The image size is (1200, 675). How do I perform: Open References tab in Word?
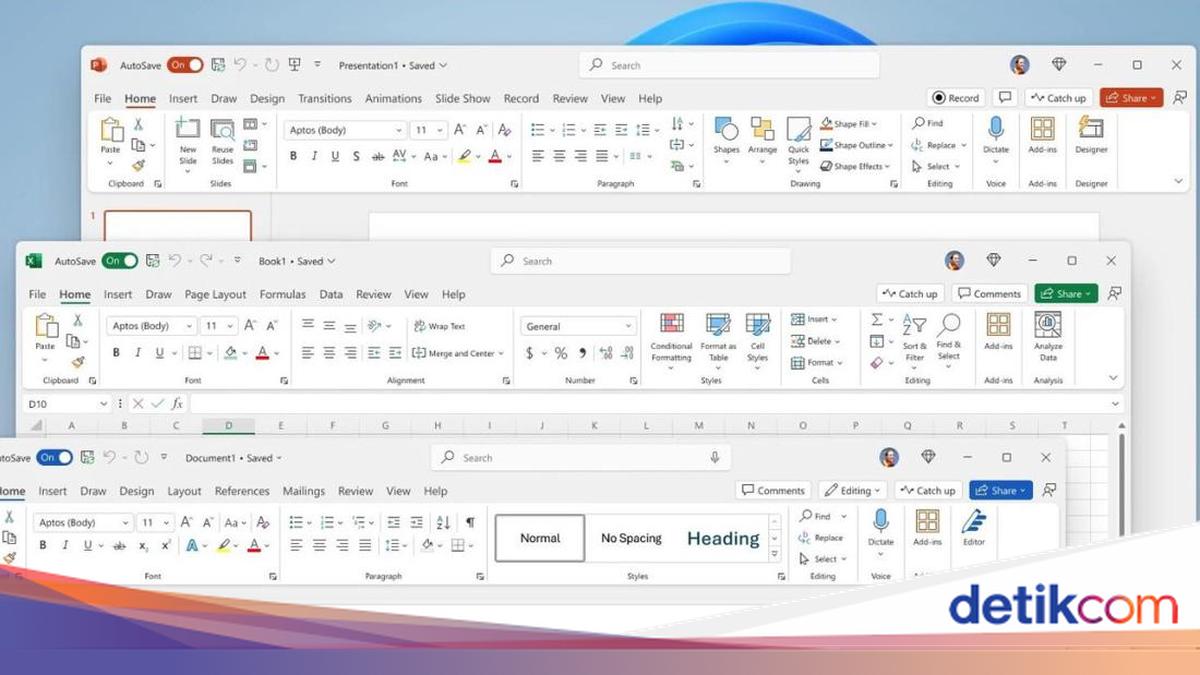coord(242,491)
